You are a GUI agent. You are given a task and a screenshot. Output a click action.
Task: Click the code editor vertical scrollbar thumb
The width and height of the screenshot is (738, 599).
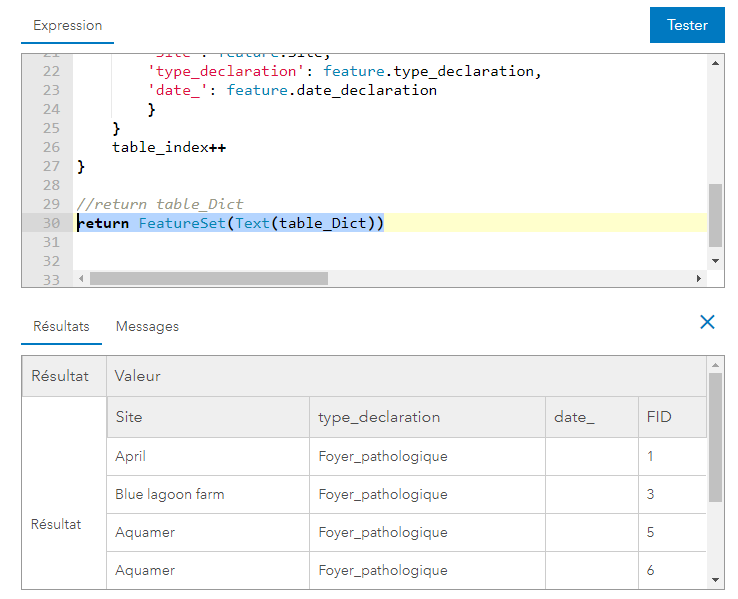[x=715, y=215]
